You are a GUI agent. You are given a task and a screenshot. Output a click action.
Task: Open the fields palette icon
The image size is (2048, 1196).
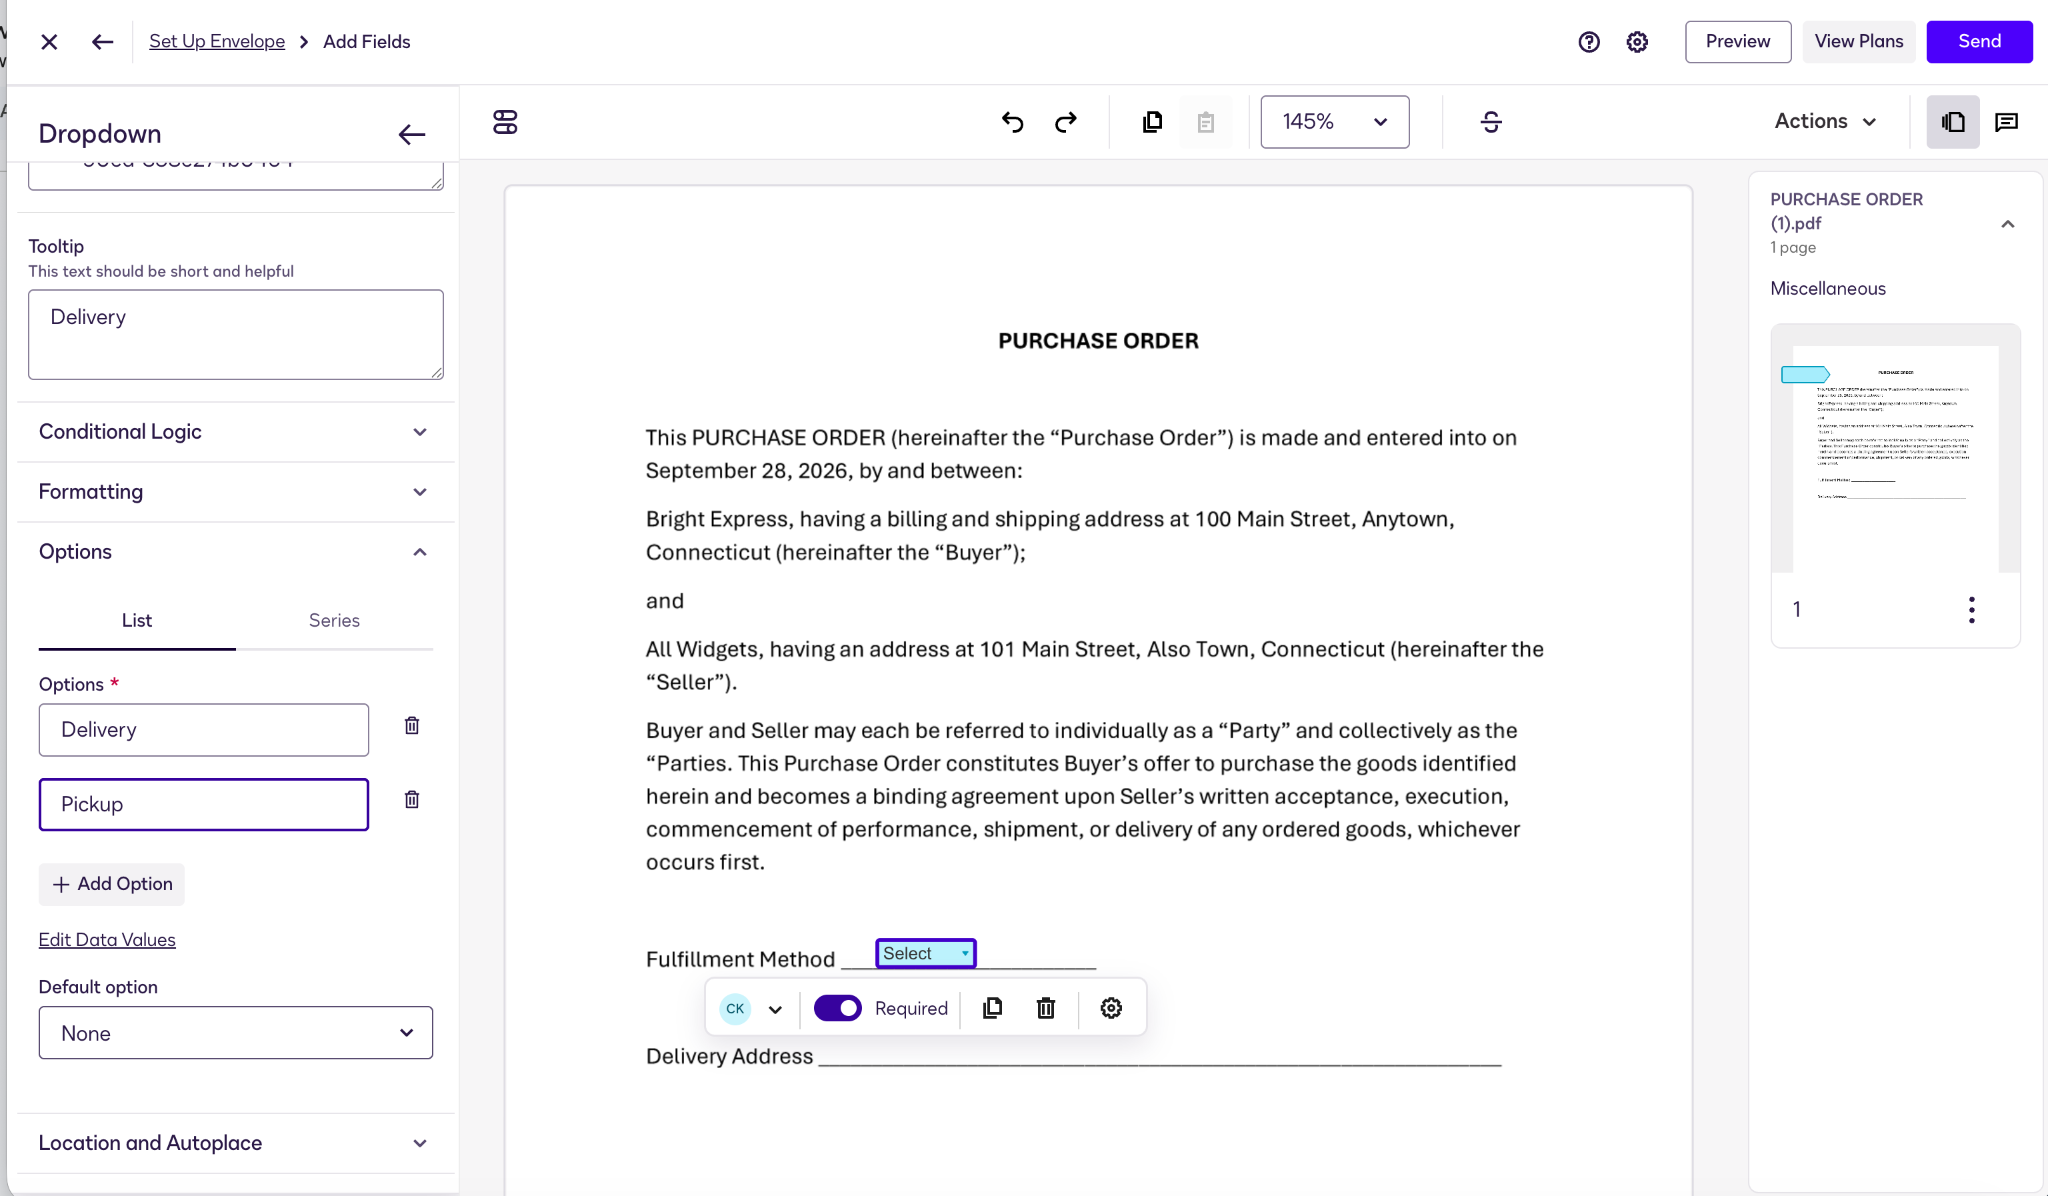(505, 122)
